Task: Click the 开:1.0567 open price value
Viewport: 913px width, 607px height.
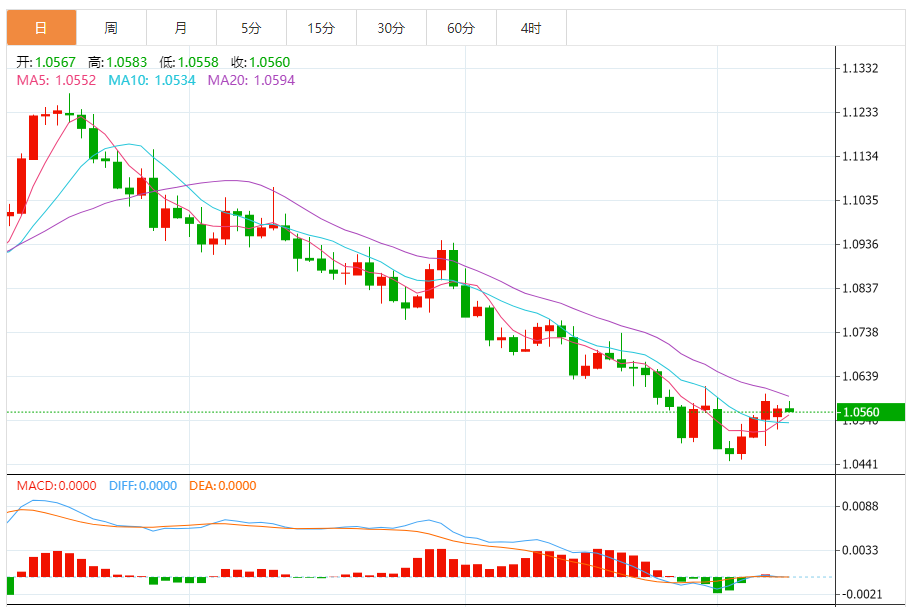Action: click(46, 62)
